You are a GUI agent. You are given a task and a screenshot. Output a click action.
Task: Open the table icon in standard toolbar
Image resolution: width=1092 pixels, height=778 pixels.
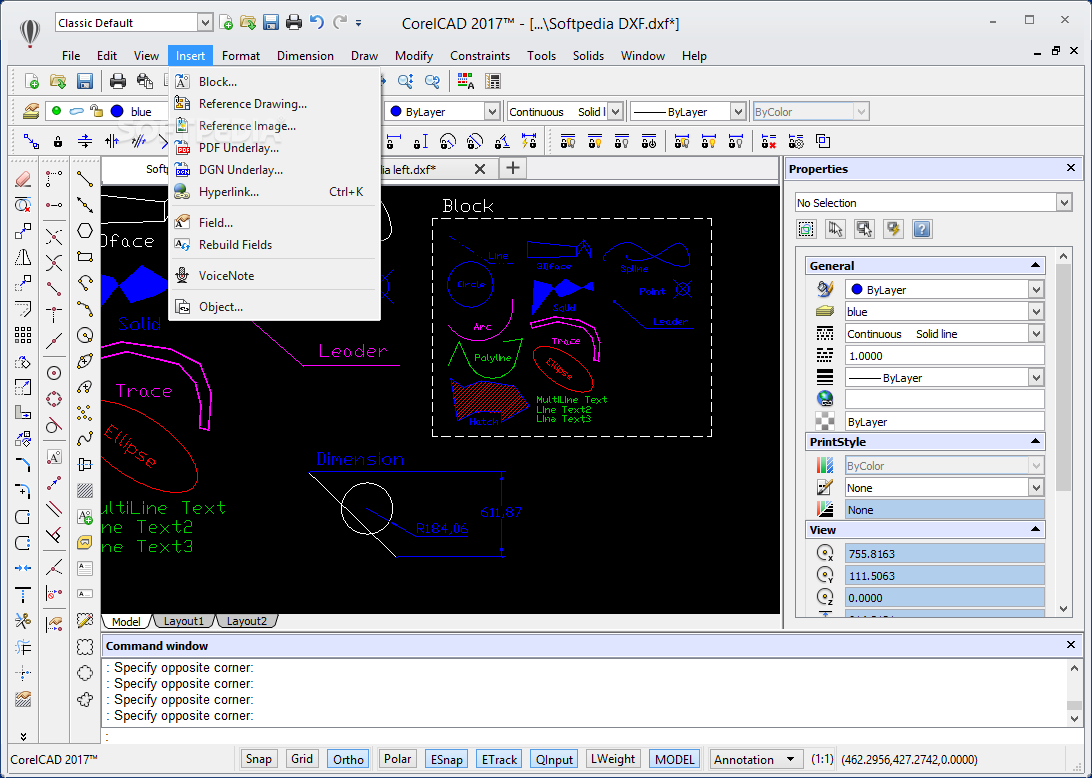(493, 81)
